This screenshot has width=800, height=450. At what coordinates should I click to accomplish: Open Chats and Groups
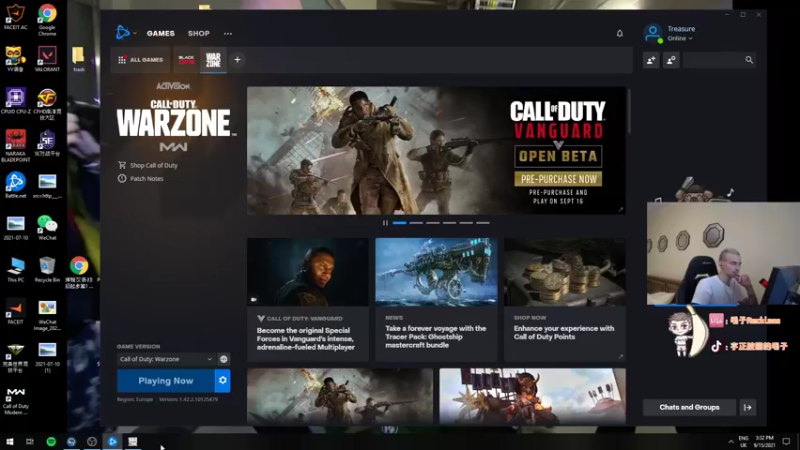pos(689,407)
